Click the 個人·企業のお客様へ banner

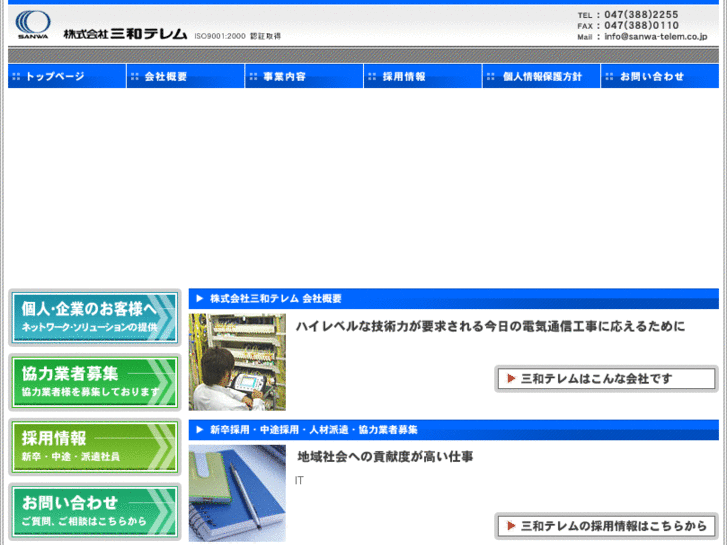(95, 318)
